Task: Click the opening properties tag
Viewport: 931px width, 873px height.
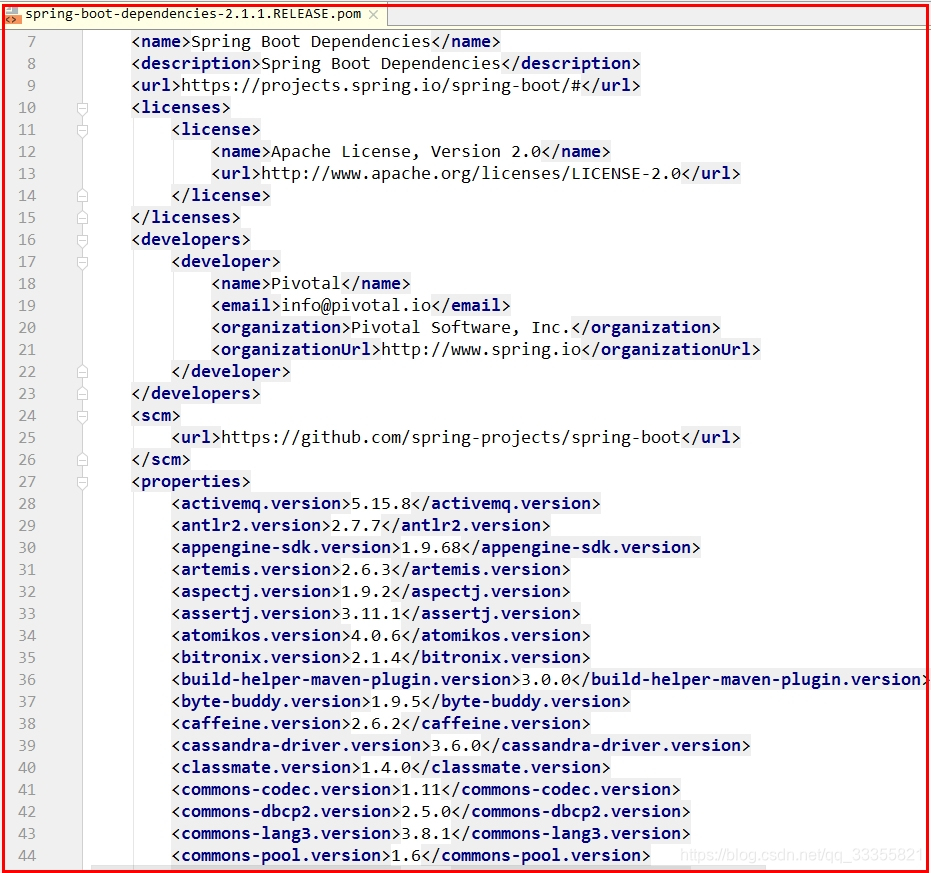Action: click(191, 482)
